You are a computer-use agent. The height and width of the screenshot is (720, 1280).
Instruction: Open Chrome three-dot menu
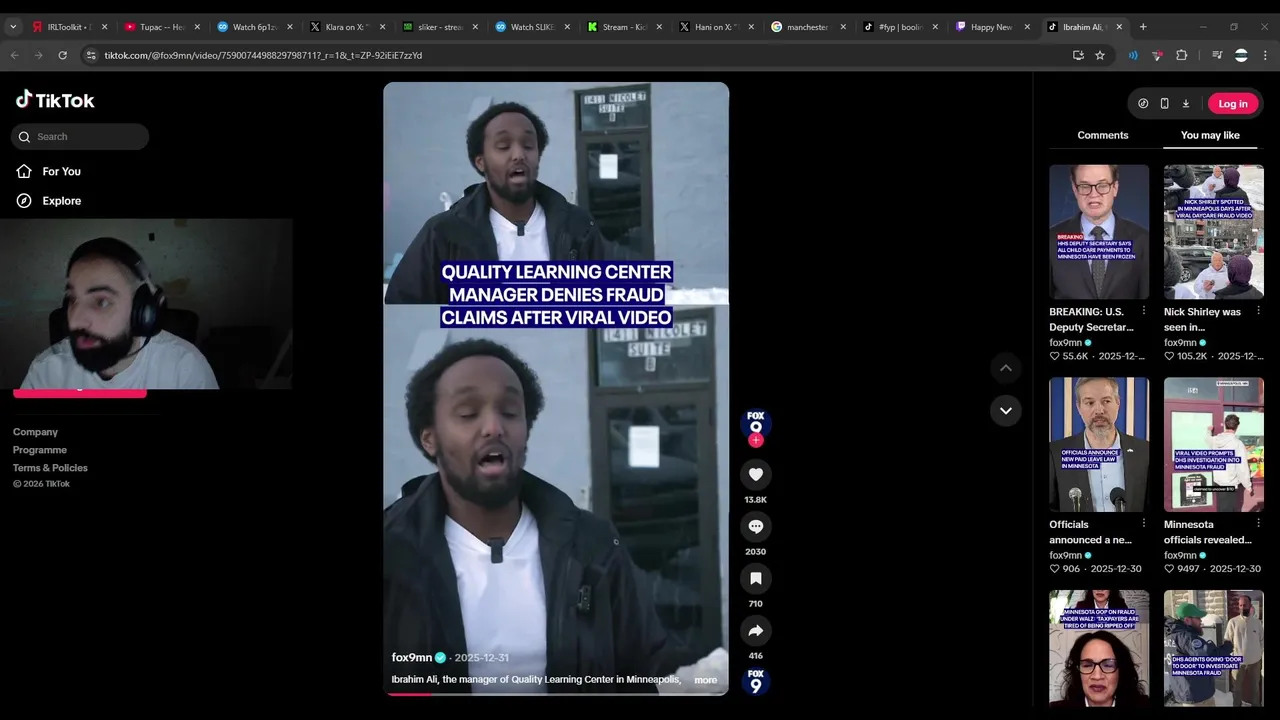[1266, 55]
